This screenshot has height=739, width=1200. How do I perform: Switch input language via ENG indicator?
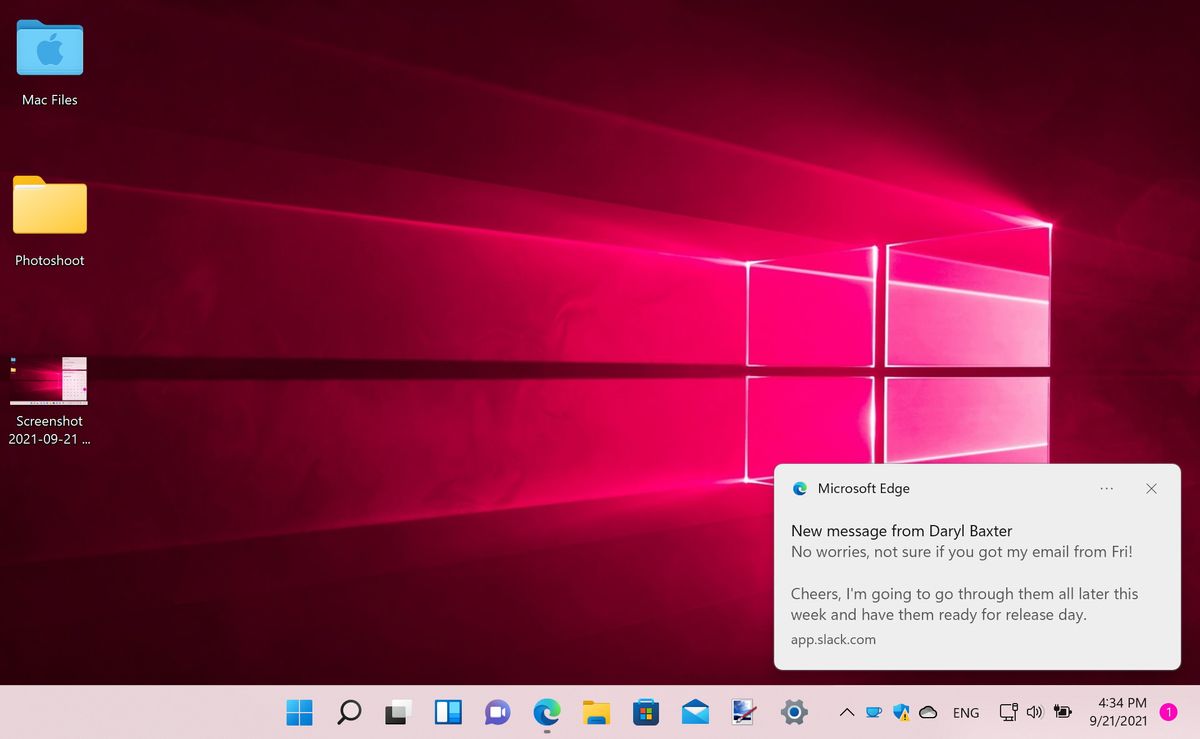(x=965, y=713)
